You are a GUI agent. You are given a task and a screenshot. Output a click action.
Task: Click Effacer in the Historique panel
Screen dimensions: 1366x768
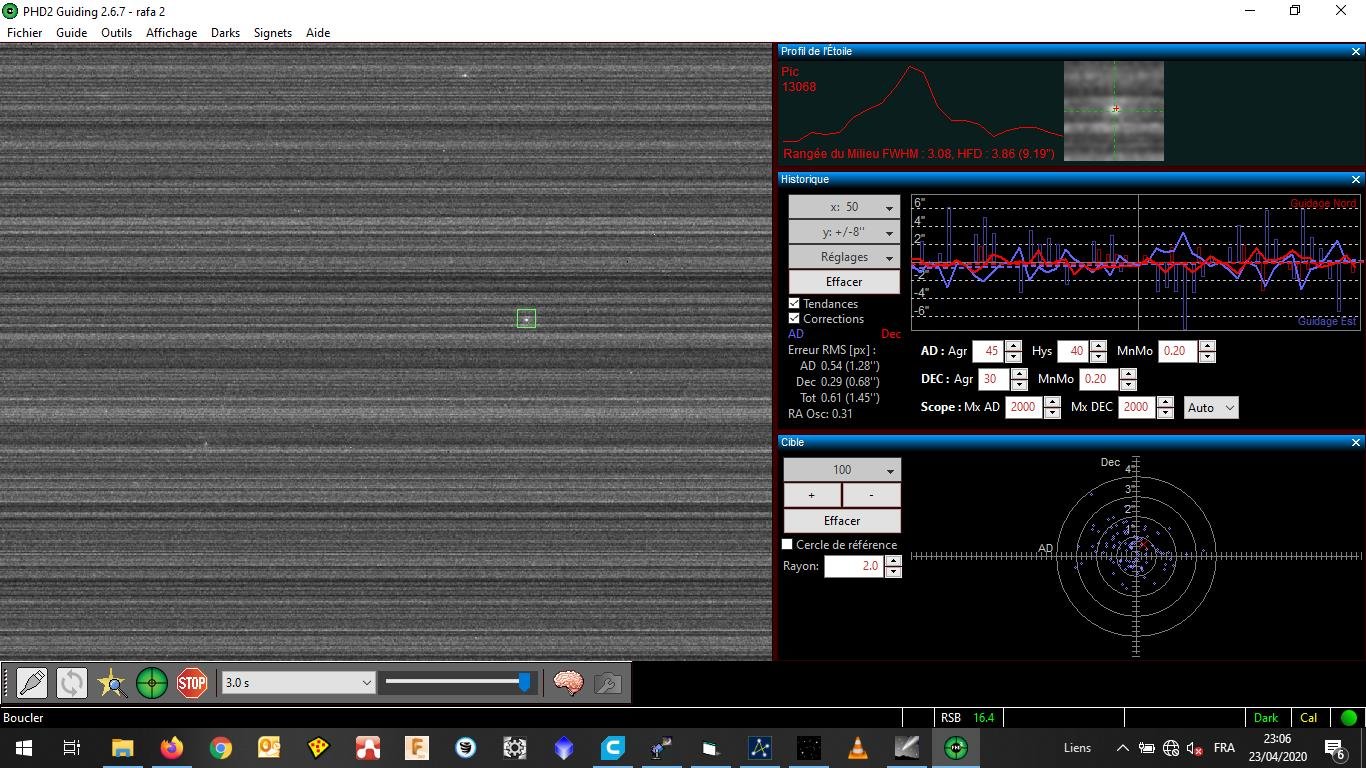[844, 282]
